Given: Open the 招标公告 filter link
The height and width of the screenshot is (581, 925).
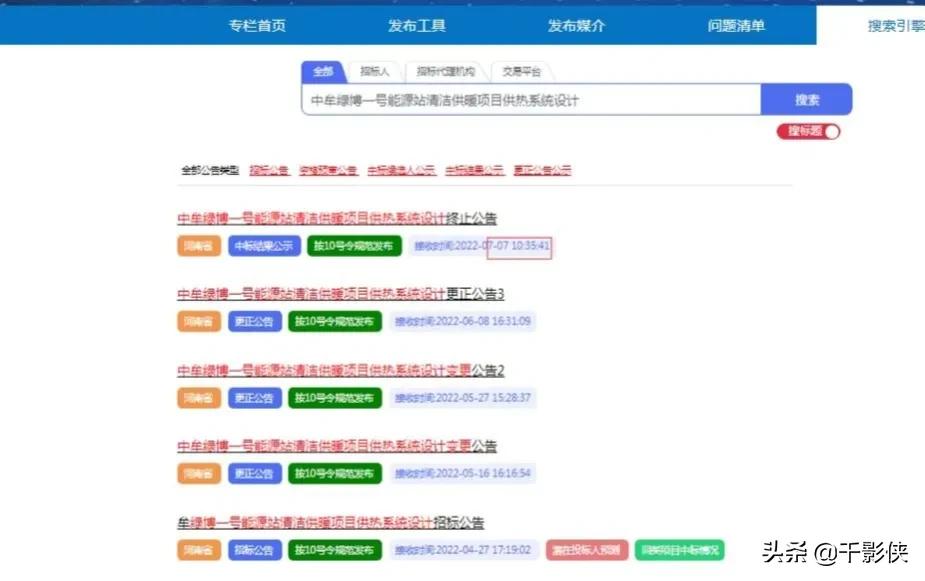Looking at the screenshot, I should click(x=271, y=169).
